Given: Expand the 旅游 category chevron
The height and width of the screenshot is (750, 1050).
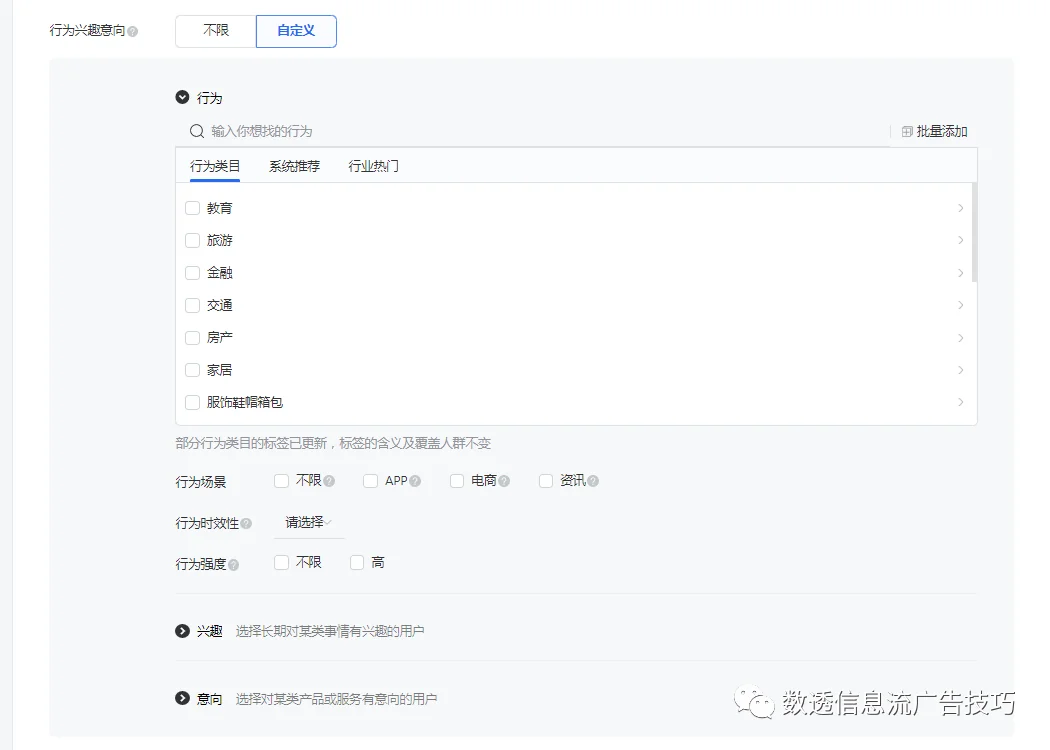Looking at the screenshot, I should coord(961,240).
